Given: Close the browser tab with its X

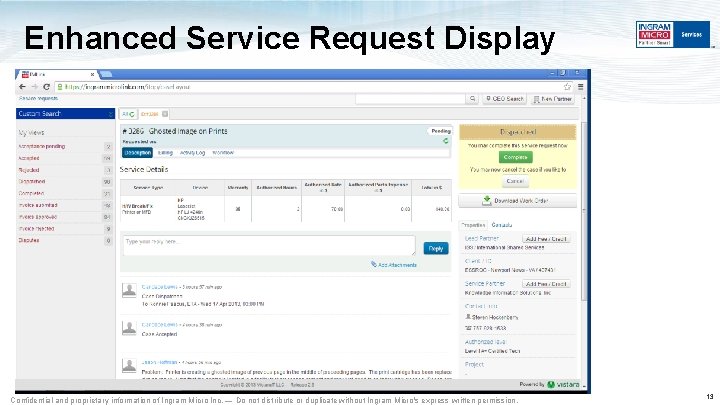Looking at the screenshot, I should [92, 74].
